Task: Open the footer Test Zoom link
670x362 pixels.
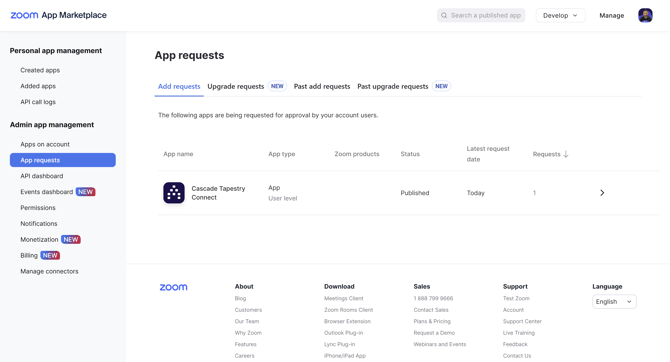Action: point(516,298)
